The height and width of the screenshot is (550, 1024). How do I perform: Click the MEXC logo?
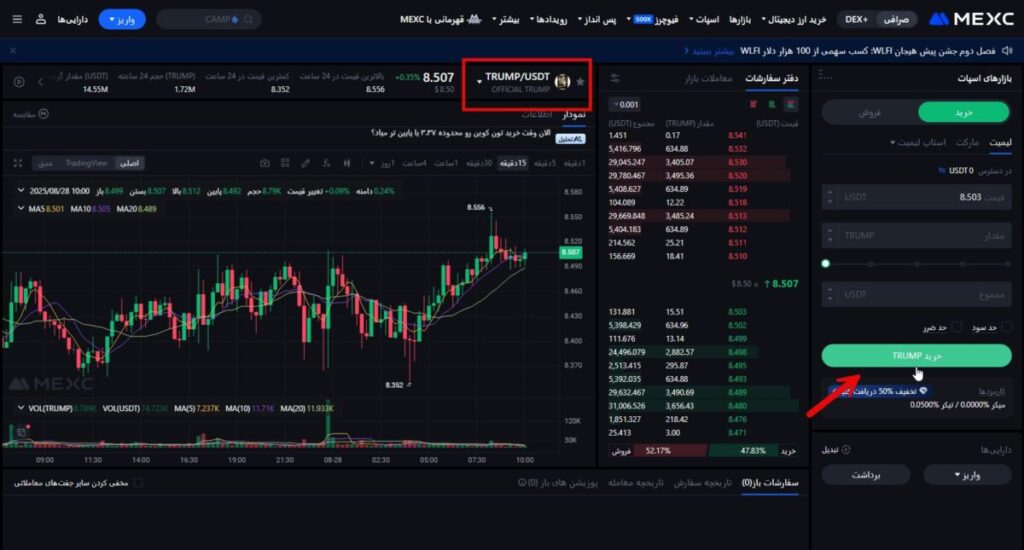tap(971, 19)
